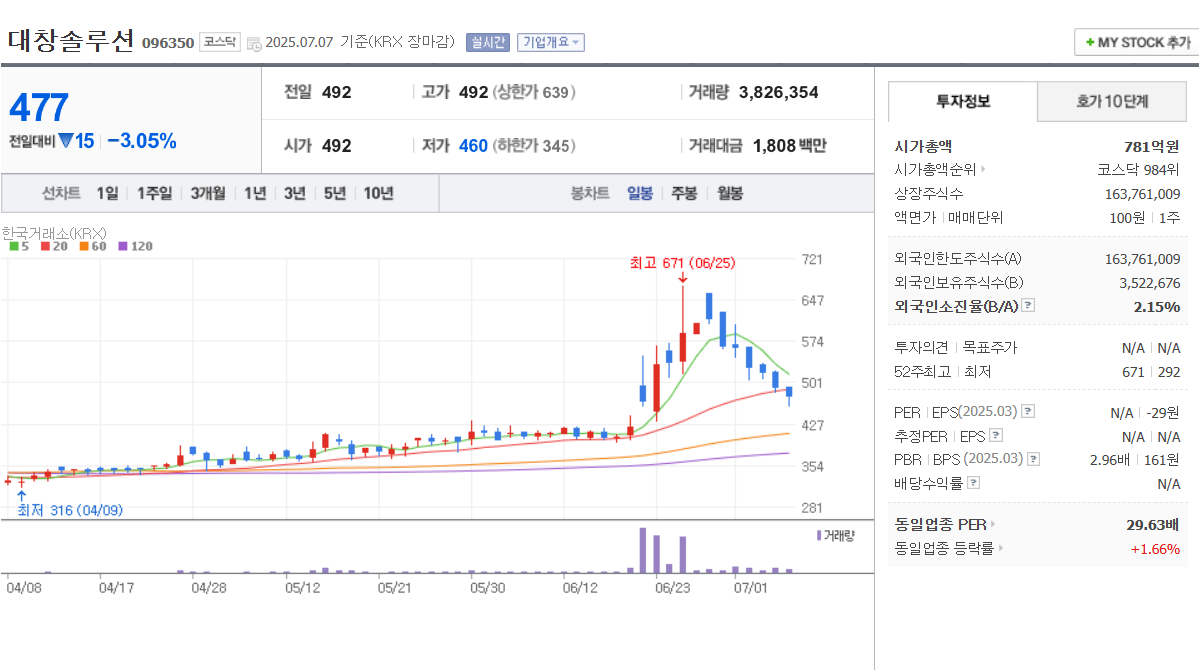The width and height of the screenshot is (1199, 670).
Task: Click the help icon next to 추정PER EPS
Action: [x=996, y=435]
